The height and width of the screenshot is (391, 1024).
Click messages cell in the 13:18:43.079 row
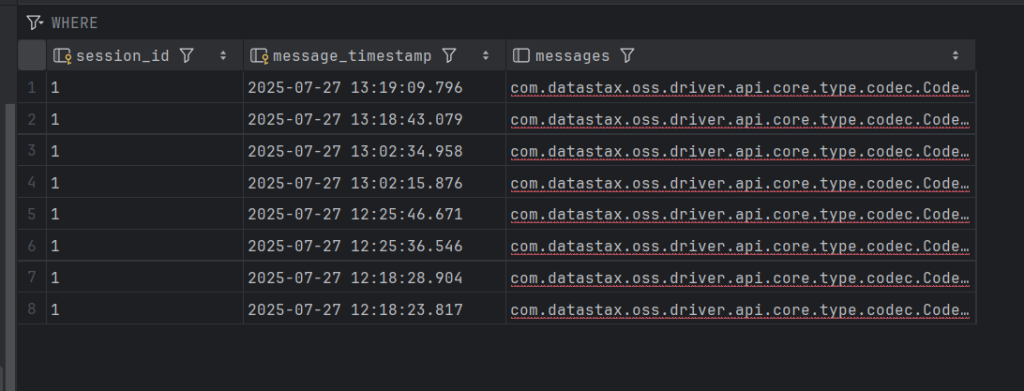click(741, 119)
